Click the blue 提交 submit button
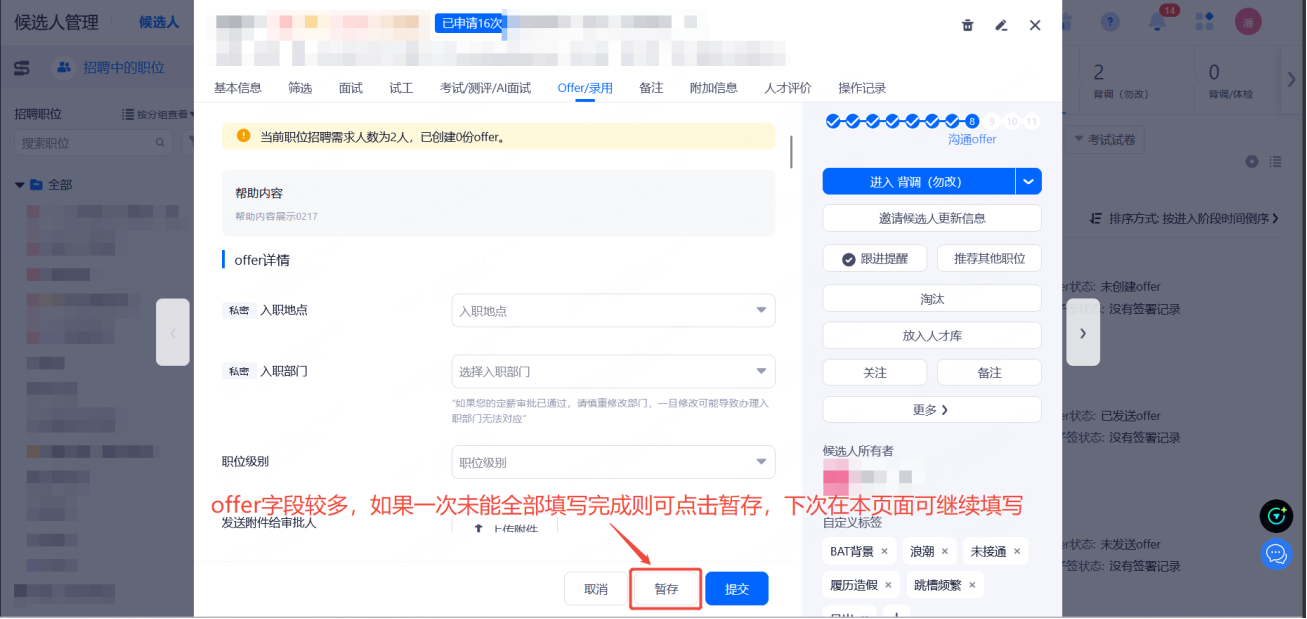 tap(736, 589)
